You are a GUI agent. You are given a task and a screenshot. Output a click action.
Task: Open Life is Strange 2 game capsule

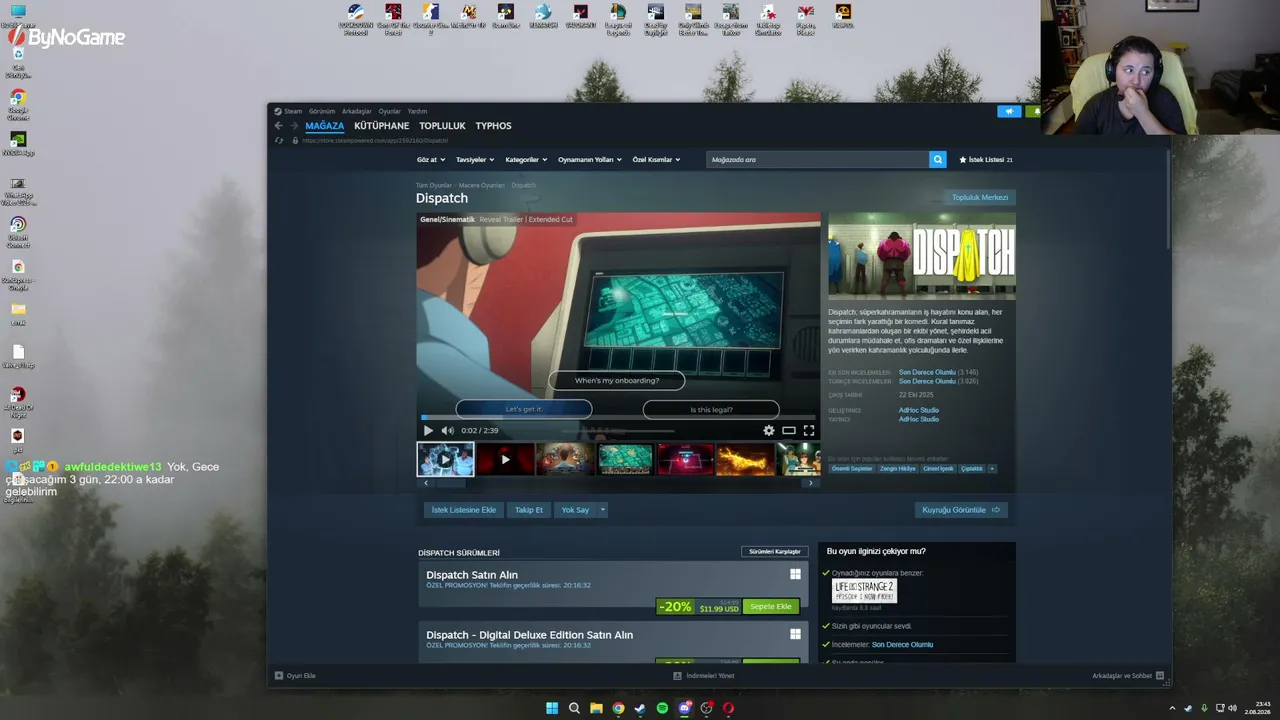(x=864, y=591)
